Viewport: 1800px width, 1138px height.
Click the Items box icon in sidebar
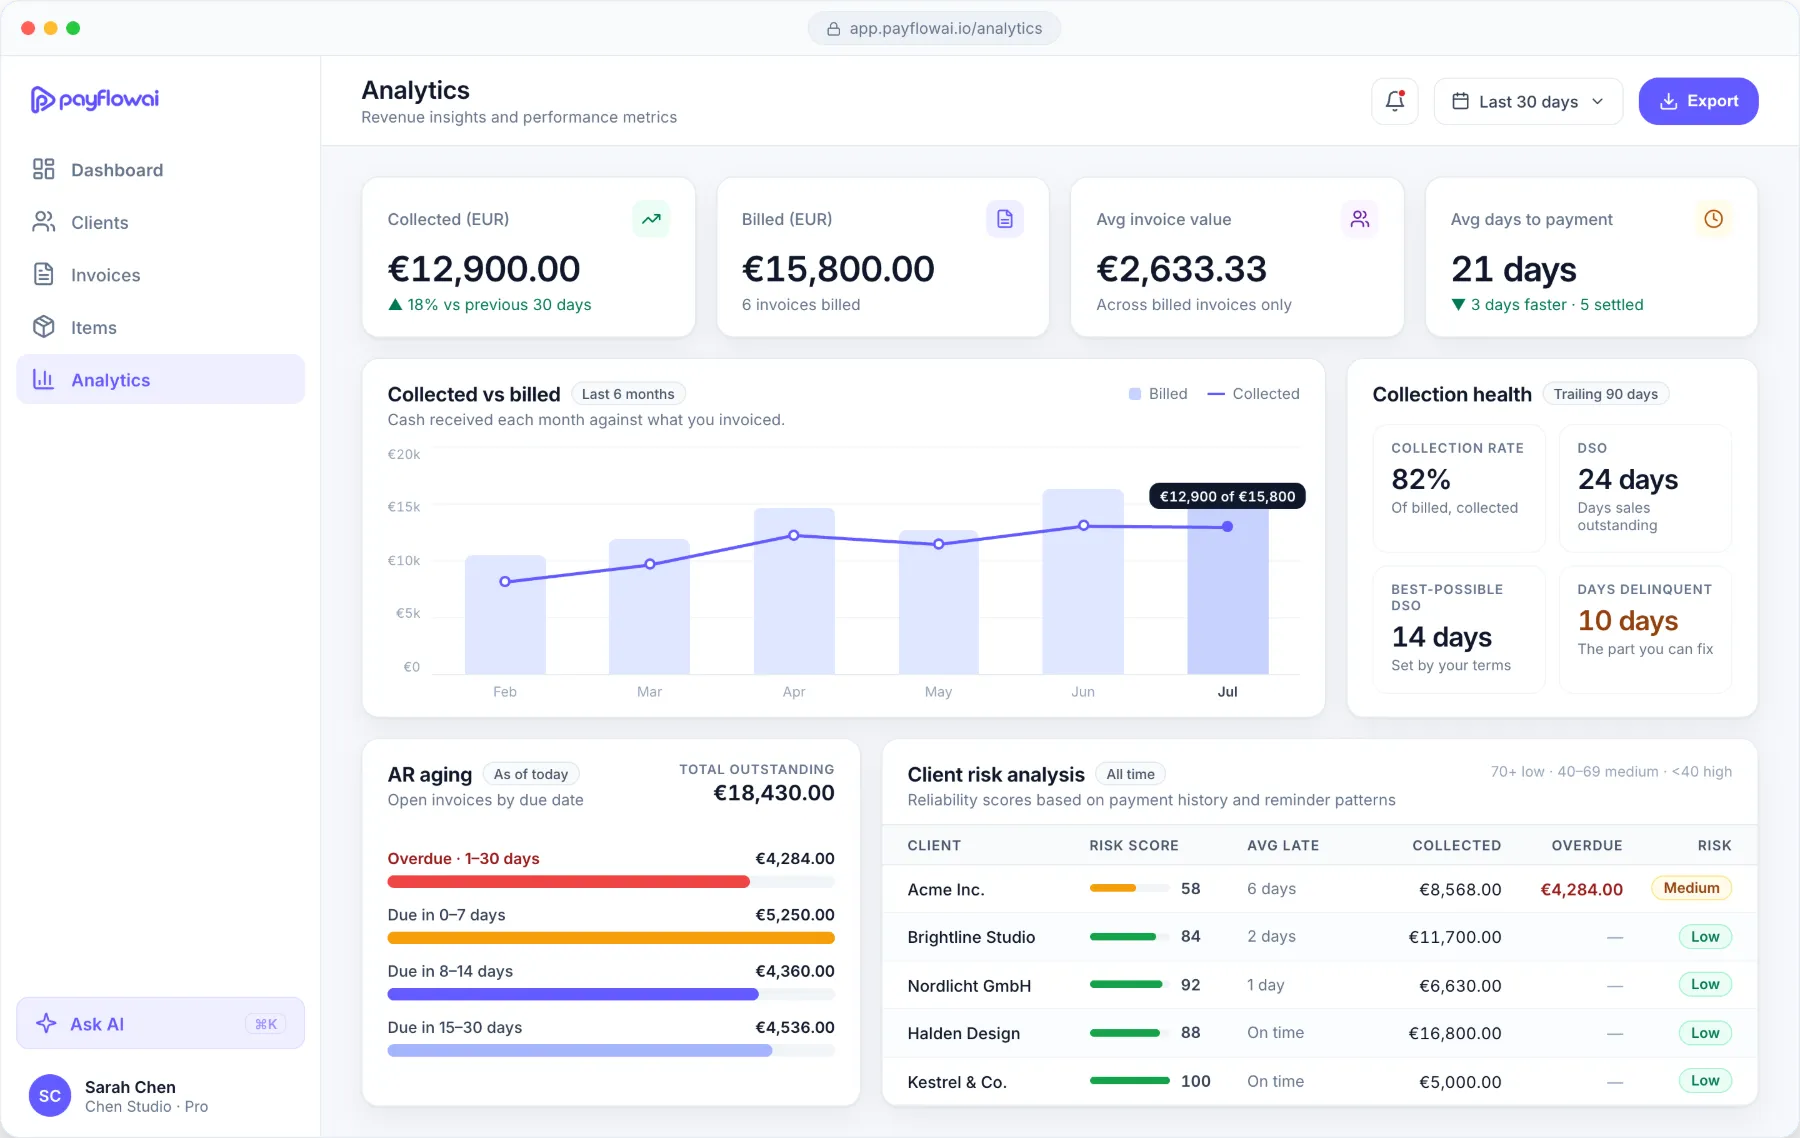(44, 327)
